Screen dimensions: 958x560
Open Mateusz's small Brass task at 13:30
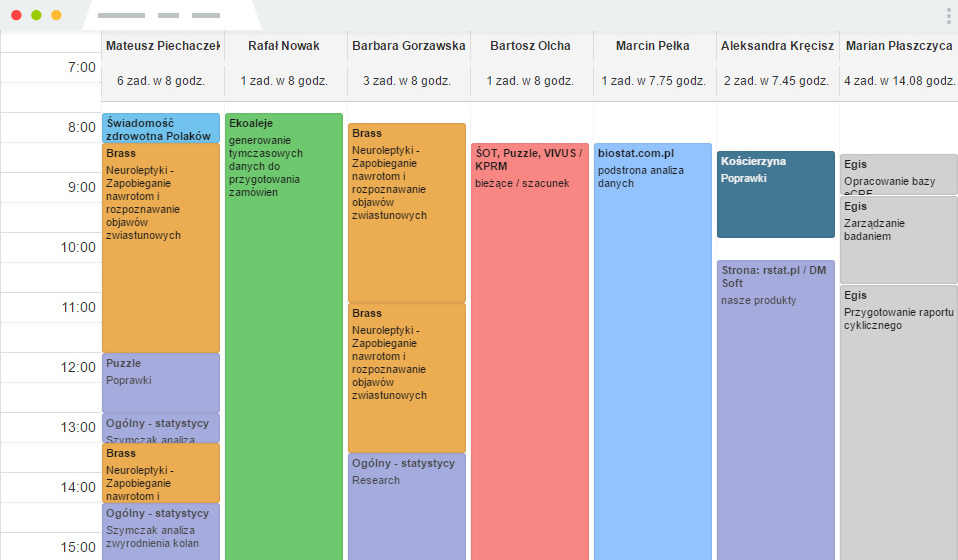[x=161, y=473]
